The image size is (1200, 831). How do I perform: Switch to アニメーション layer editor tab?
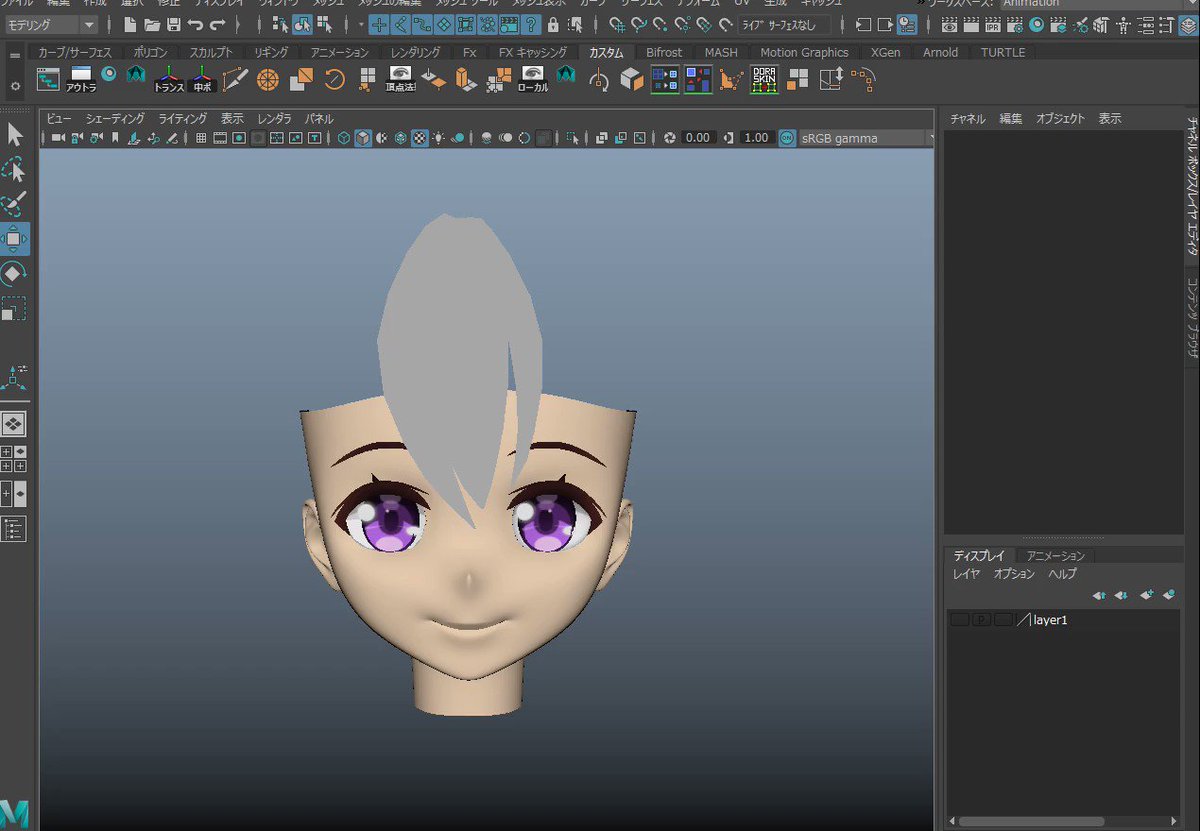coord(1056,555)
